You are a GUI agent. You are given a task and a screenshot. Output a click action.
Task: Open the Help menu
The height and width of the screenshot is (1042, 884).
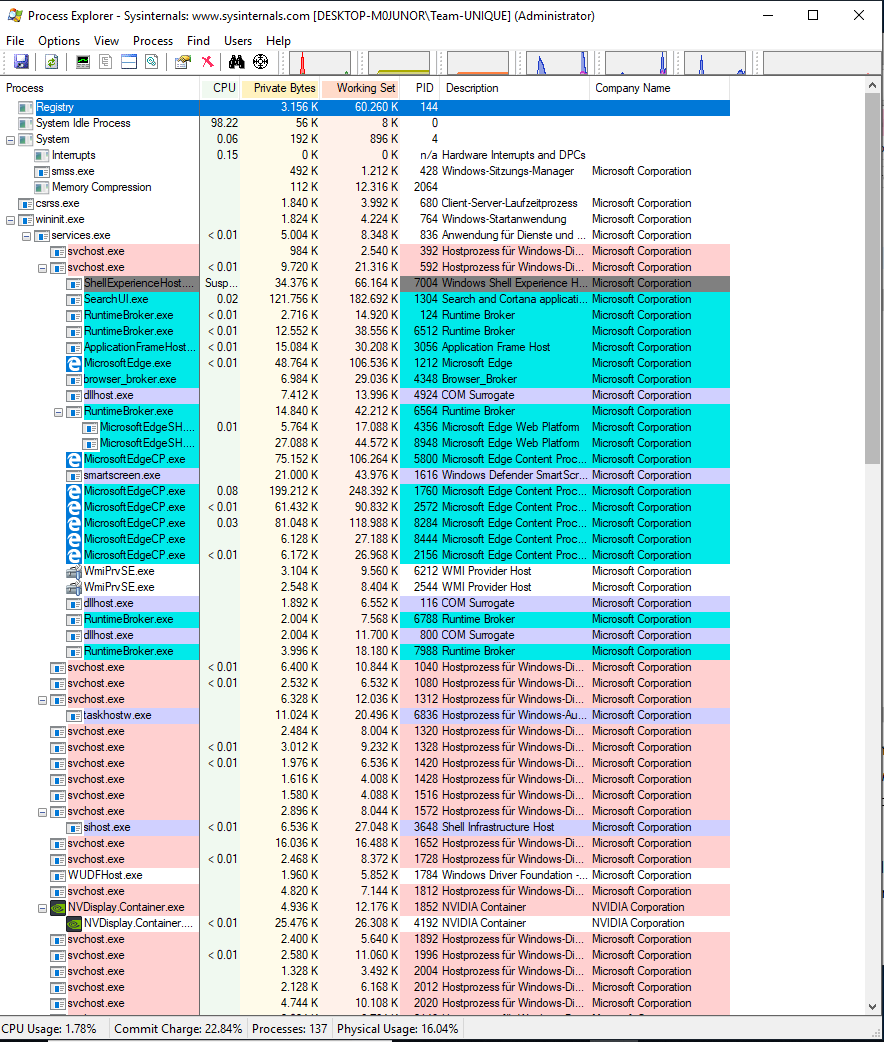click(x=278, y=41)
